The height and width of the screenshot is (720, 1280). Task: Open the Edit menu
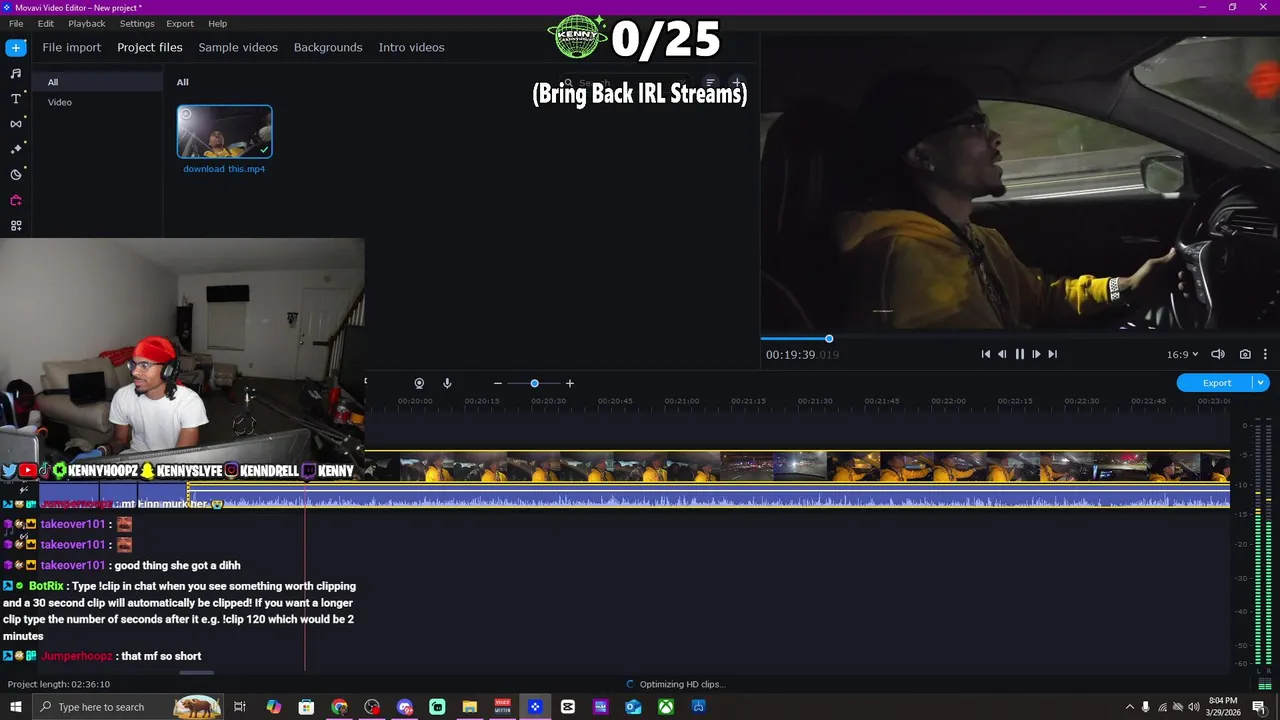click(46, 23)
